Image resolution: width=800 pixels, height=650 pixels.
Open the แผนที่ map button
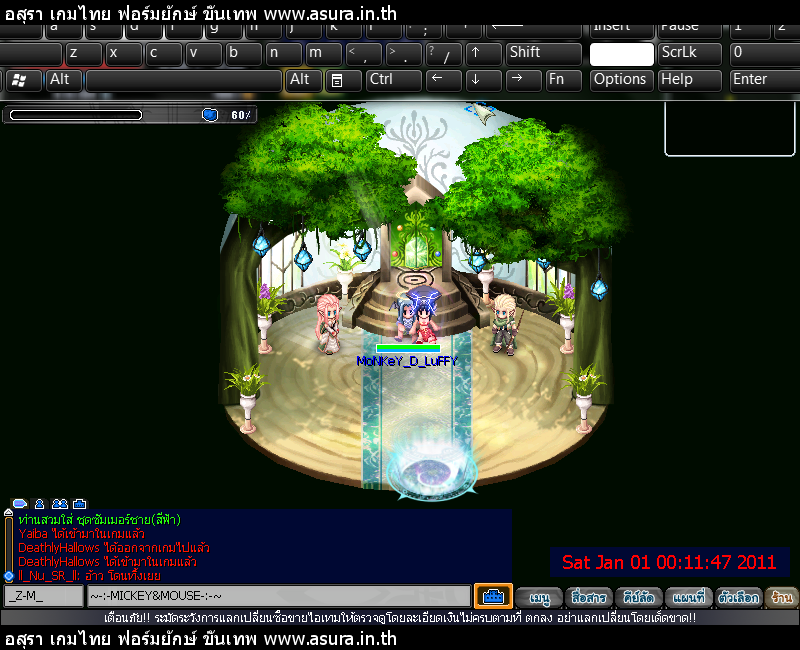(688, 598)
